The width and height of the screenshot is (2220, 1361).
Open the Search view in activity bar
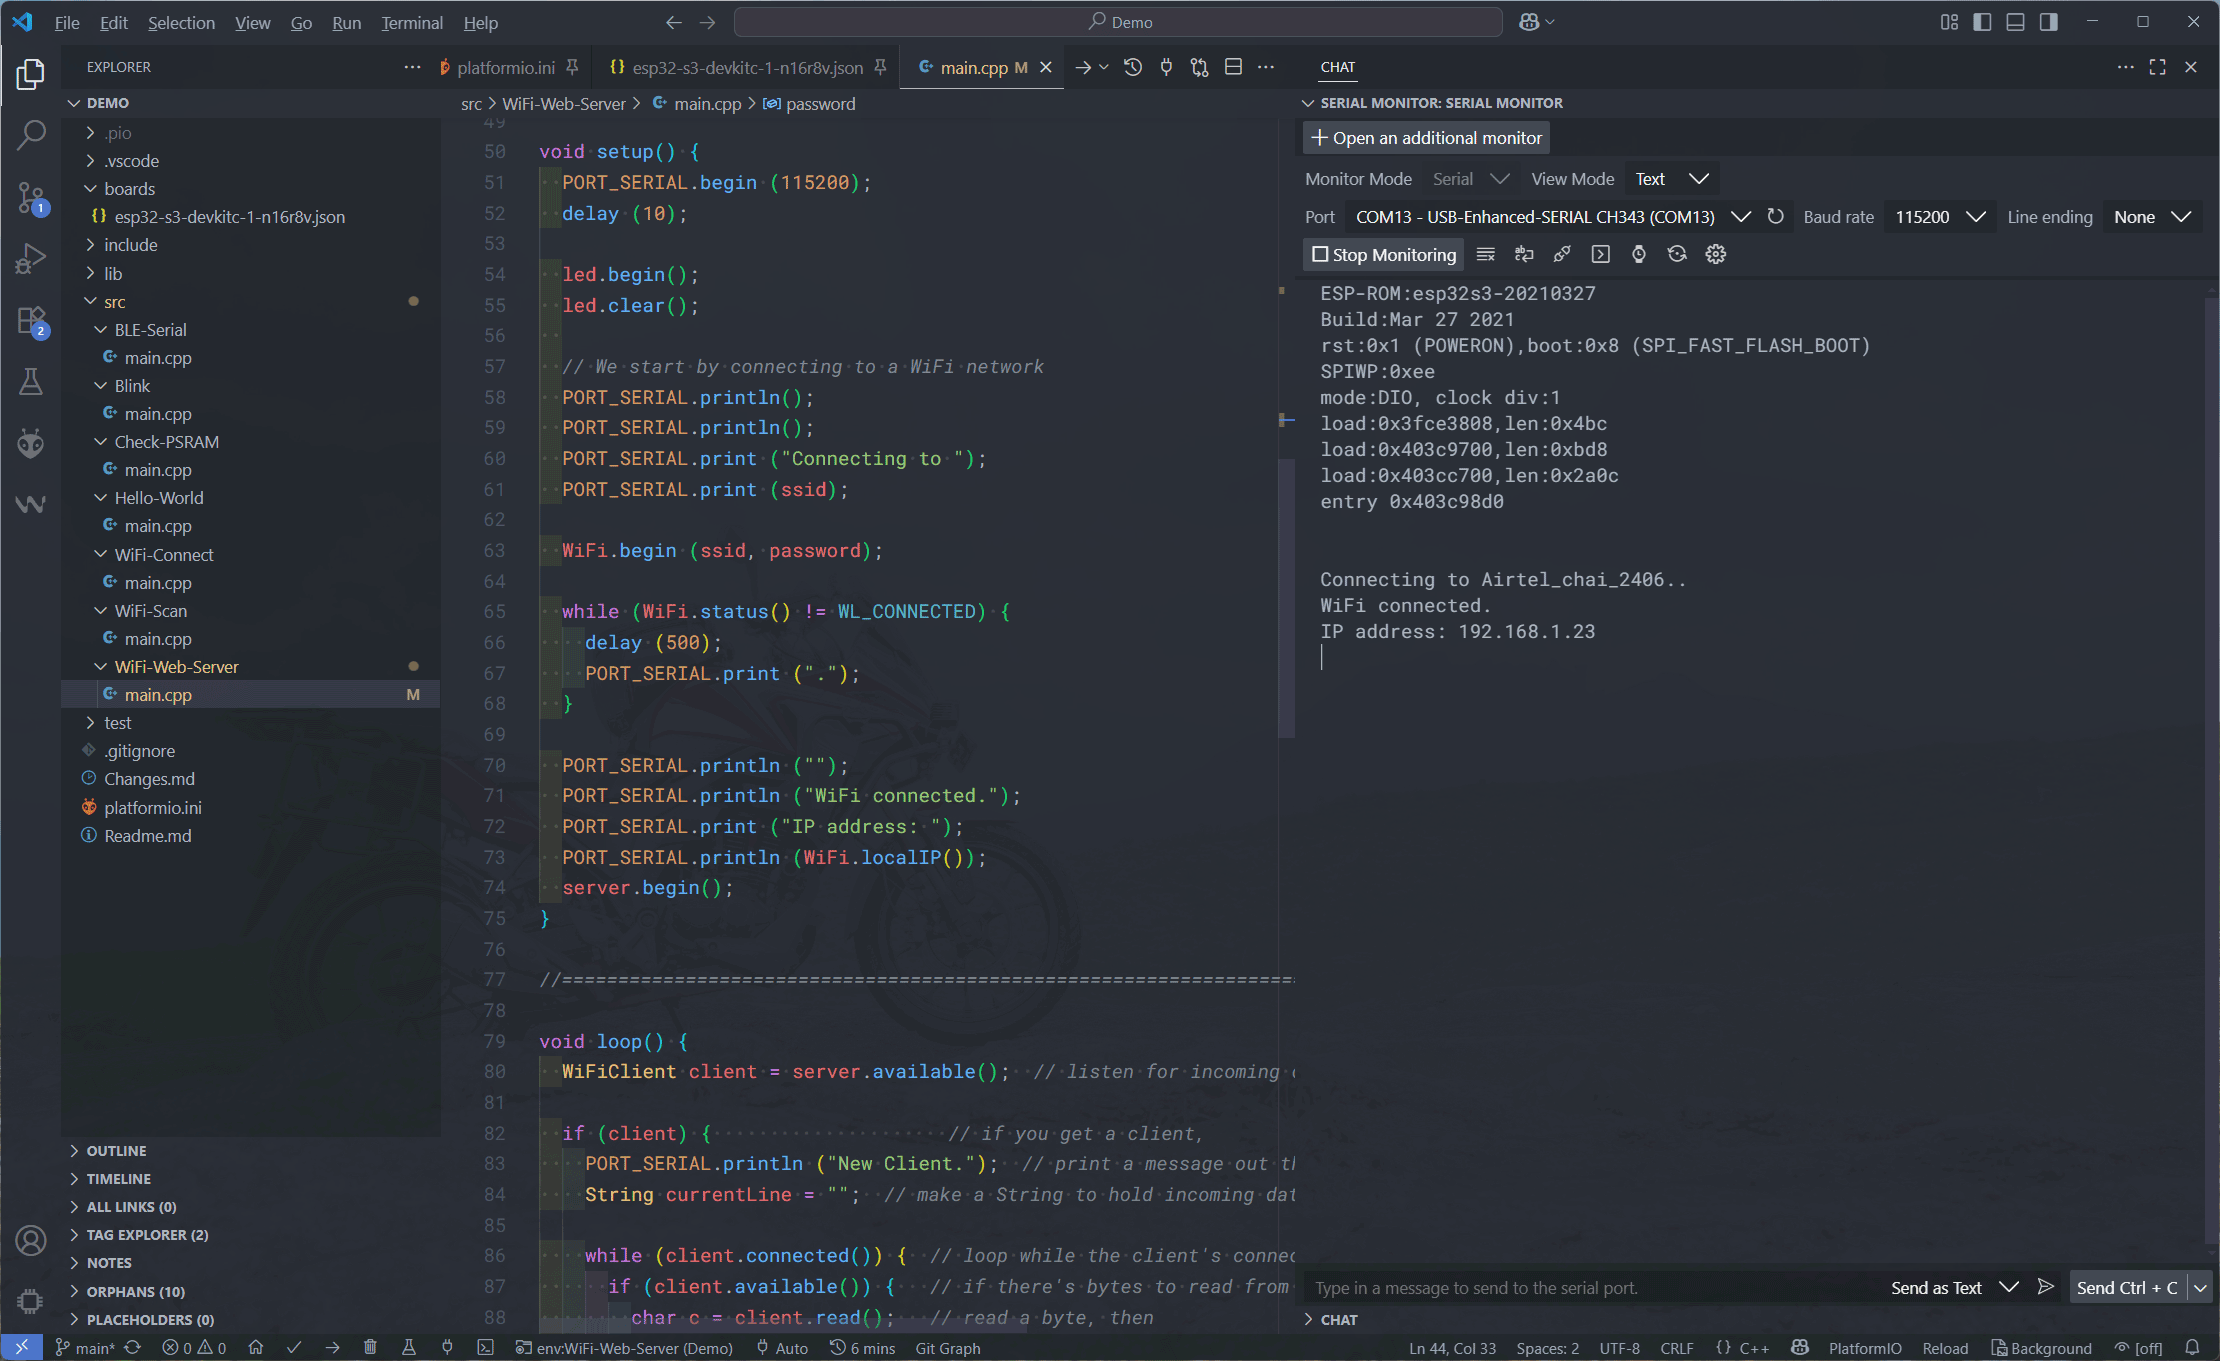click(31, 134)
